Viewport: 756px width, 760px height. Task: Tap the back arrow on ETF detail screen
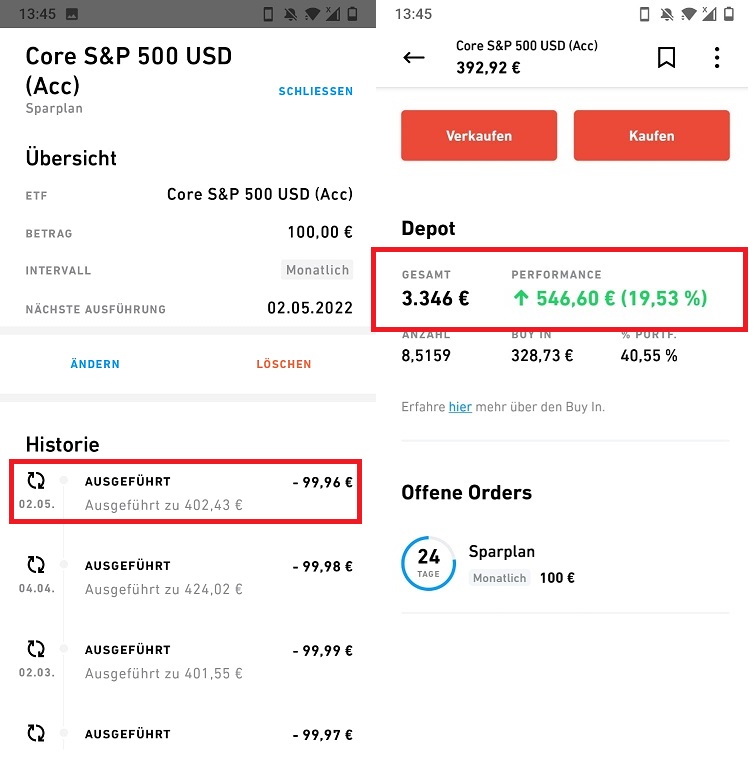point(413,58)
